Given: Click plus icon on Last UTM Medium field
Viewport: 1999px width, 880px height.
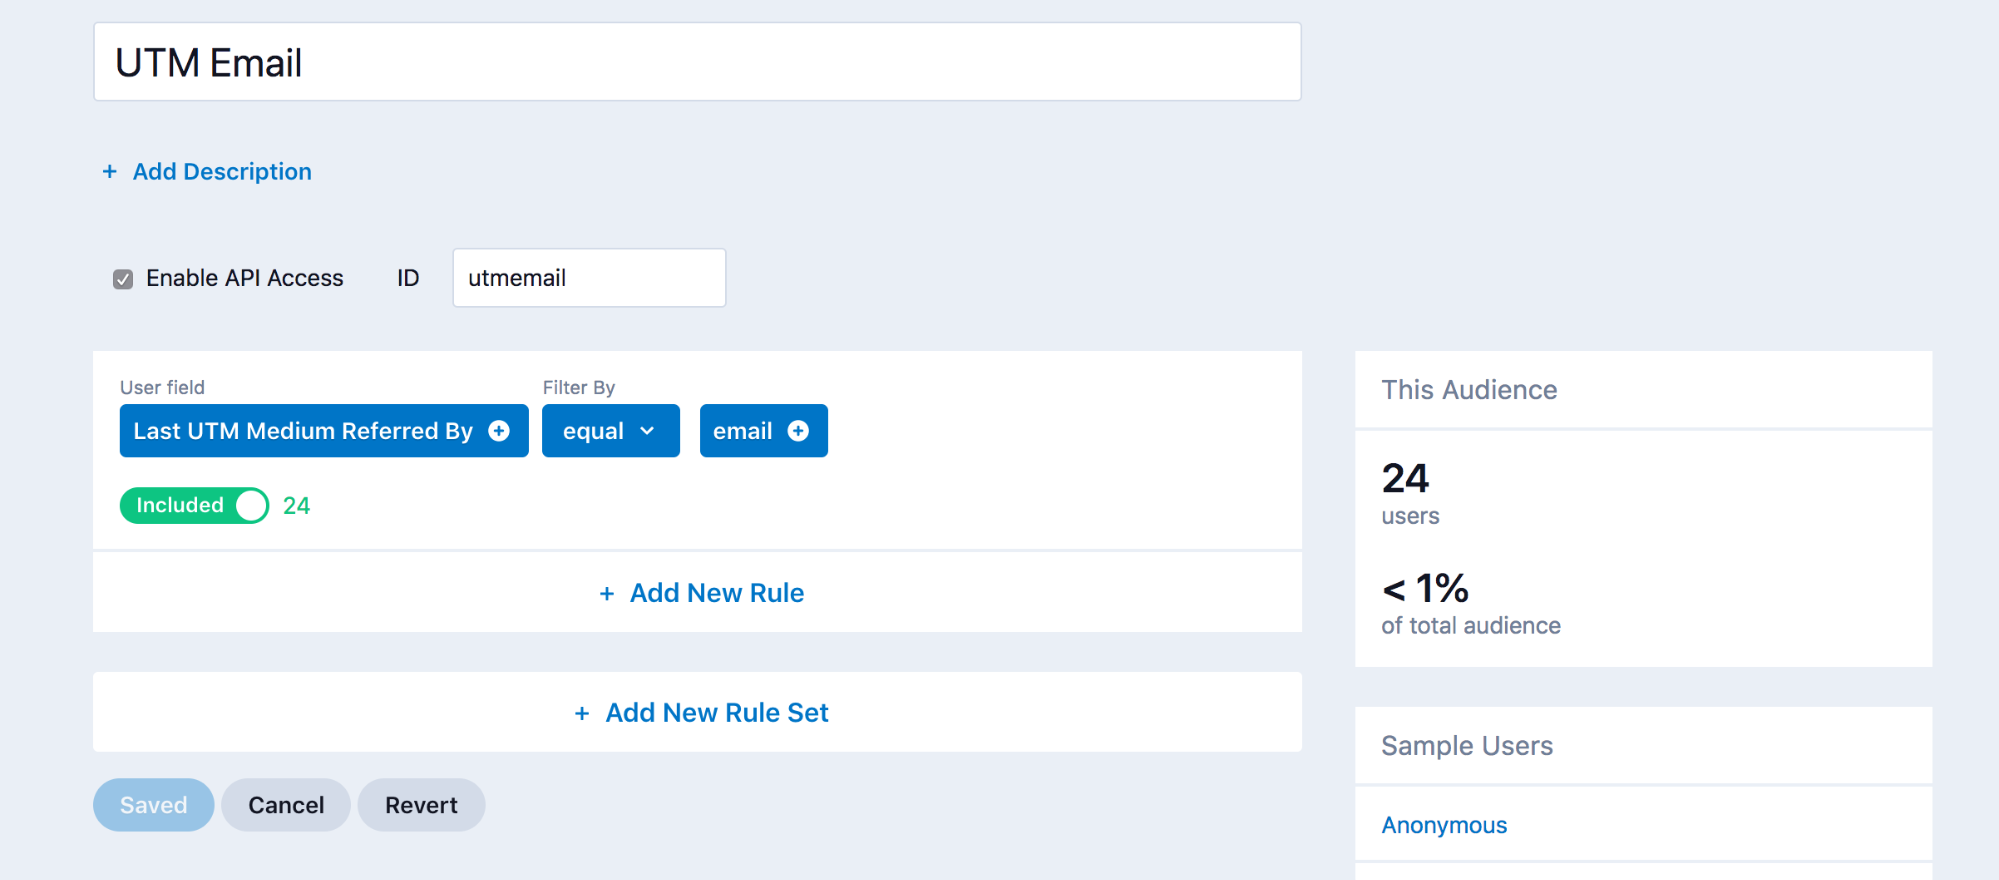Looking at the screenshot, I should (x=499, y=431).
